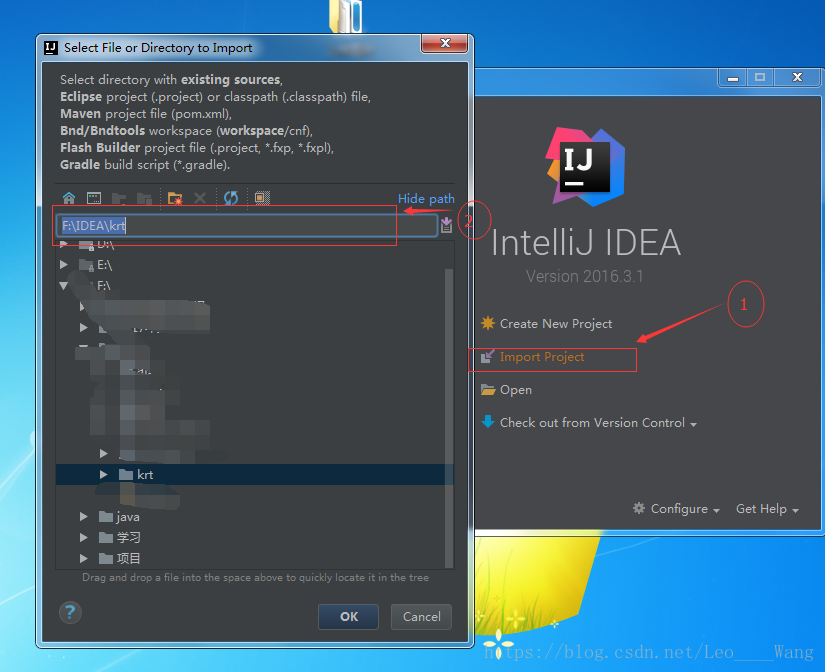The image size is (825, 672).
Task: Click the Version Control download arrow icon
Action: [488, 422]
